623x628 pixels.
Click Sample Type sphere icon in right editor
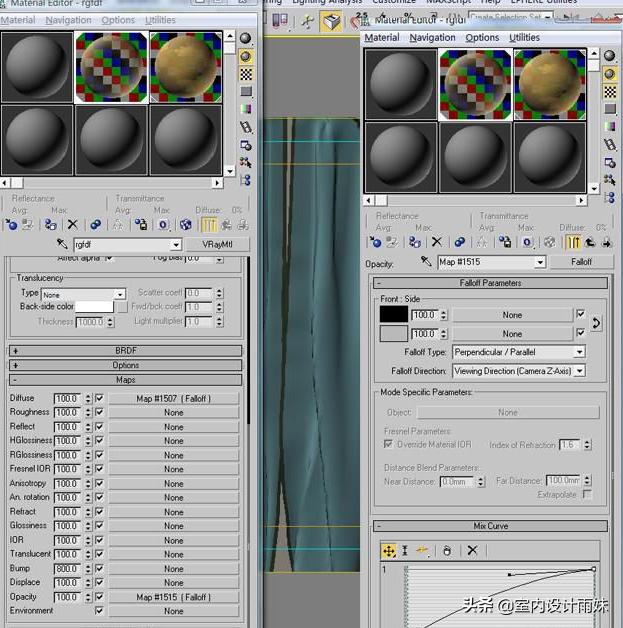[x=610, y=56]
